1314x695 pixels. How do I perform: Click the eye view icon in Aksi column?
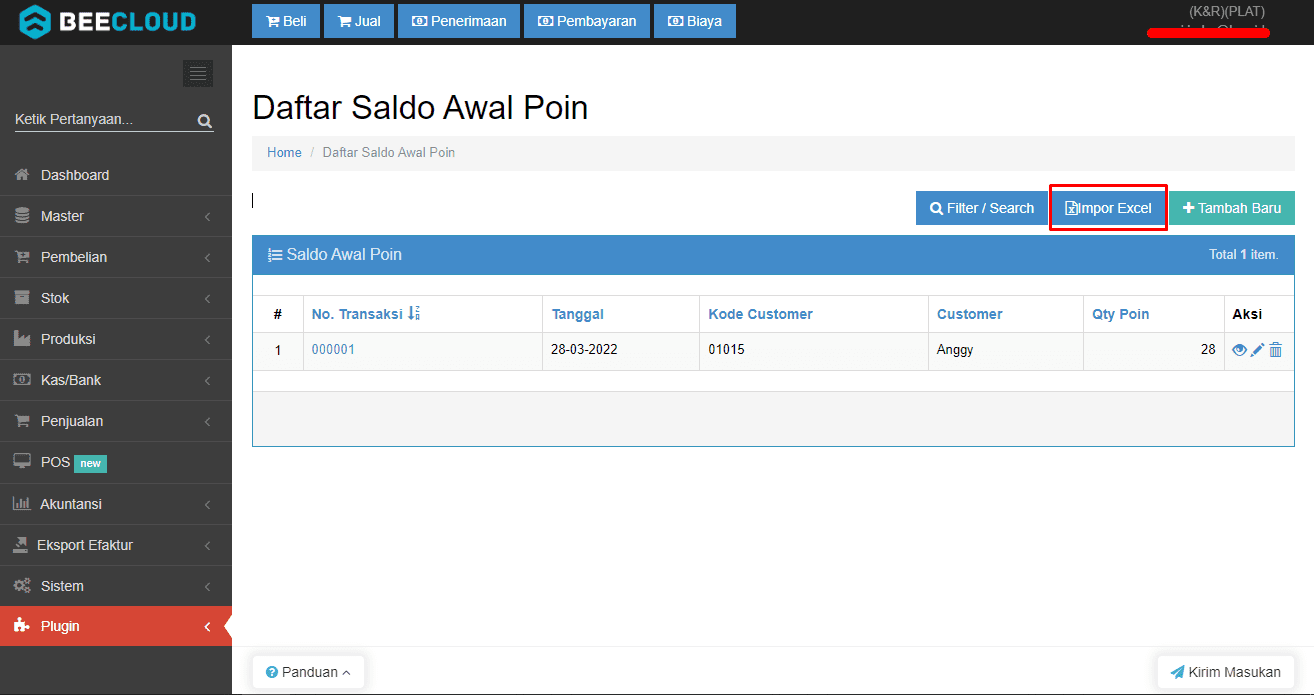pyautogui.click(x=1240, y=350)
